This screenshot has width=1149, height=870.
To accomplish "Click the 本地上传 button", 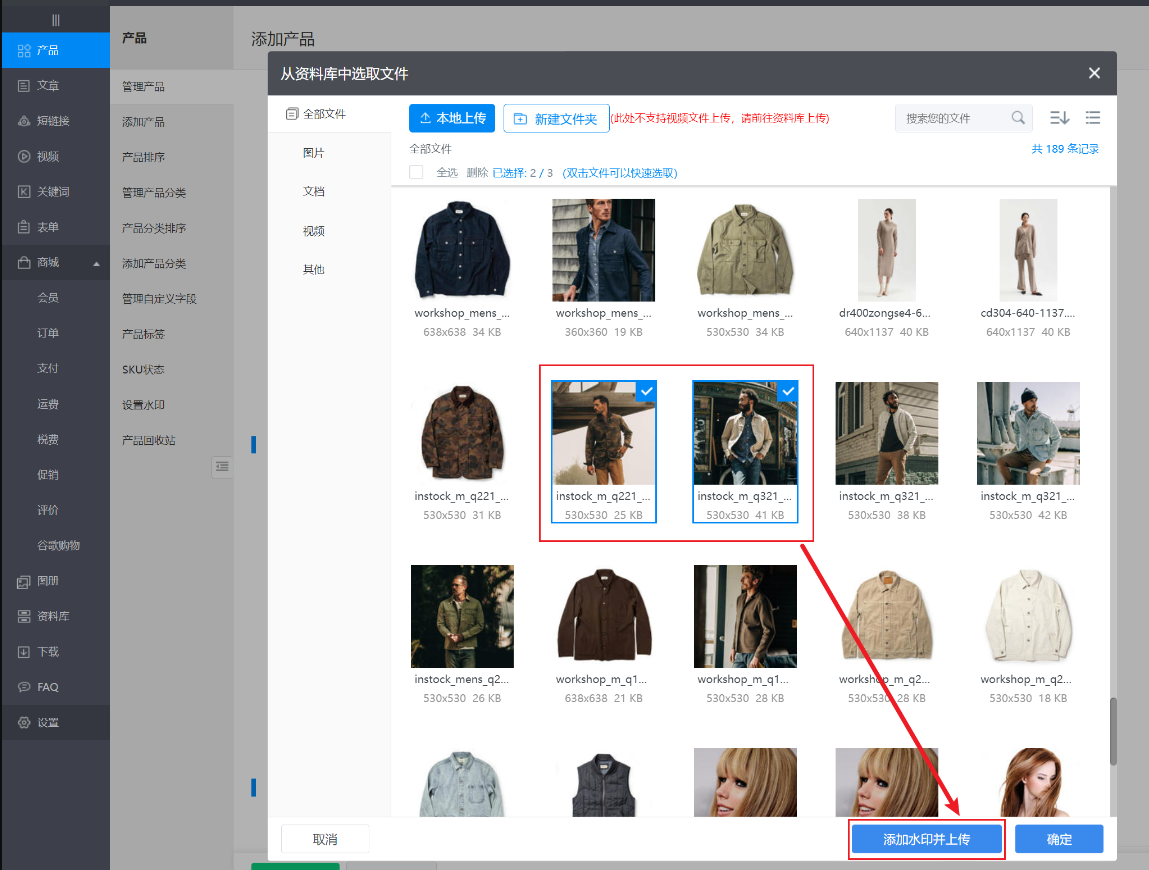I will (452, 118).
